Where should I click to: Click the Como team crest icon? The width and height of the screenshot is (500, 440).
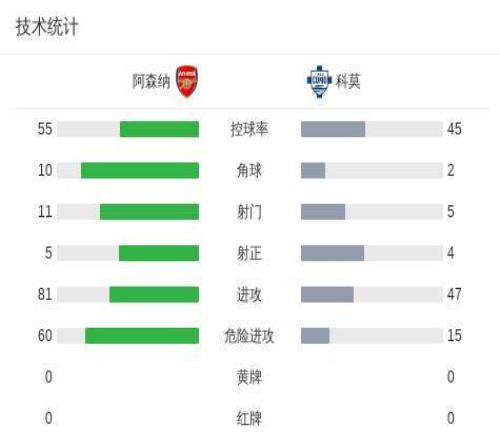pyautogui.click(x=319, y=81)
